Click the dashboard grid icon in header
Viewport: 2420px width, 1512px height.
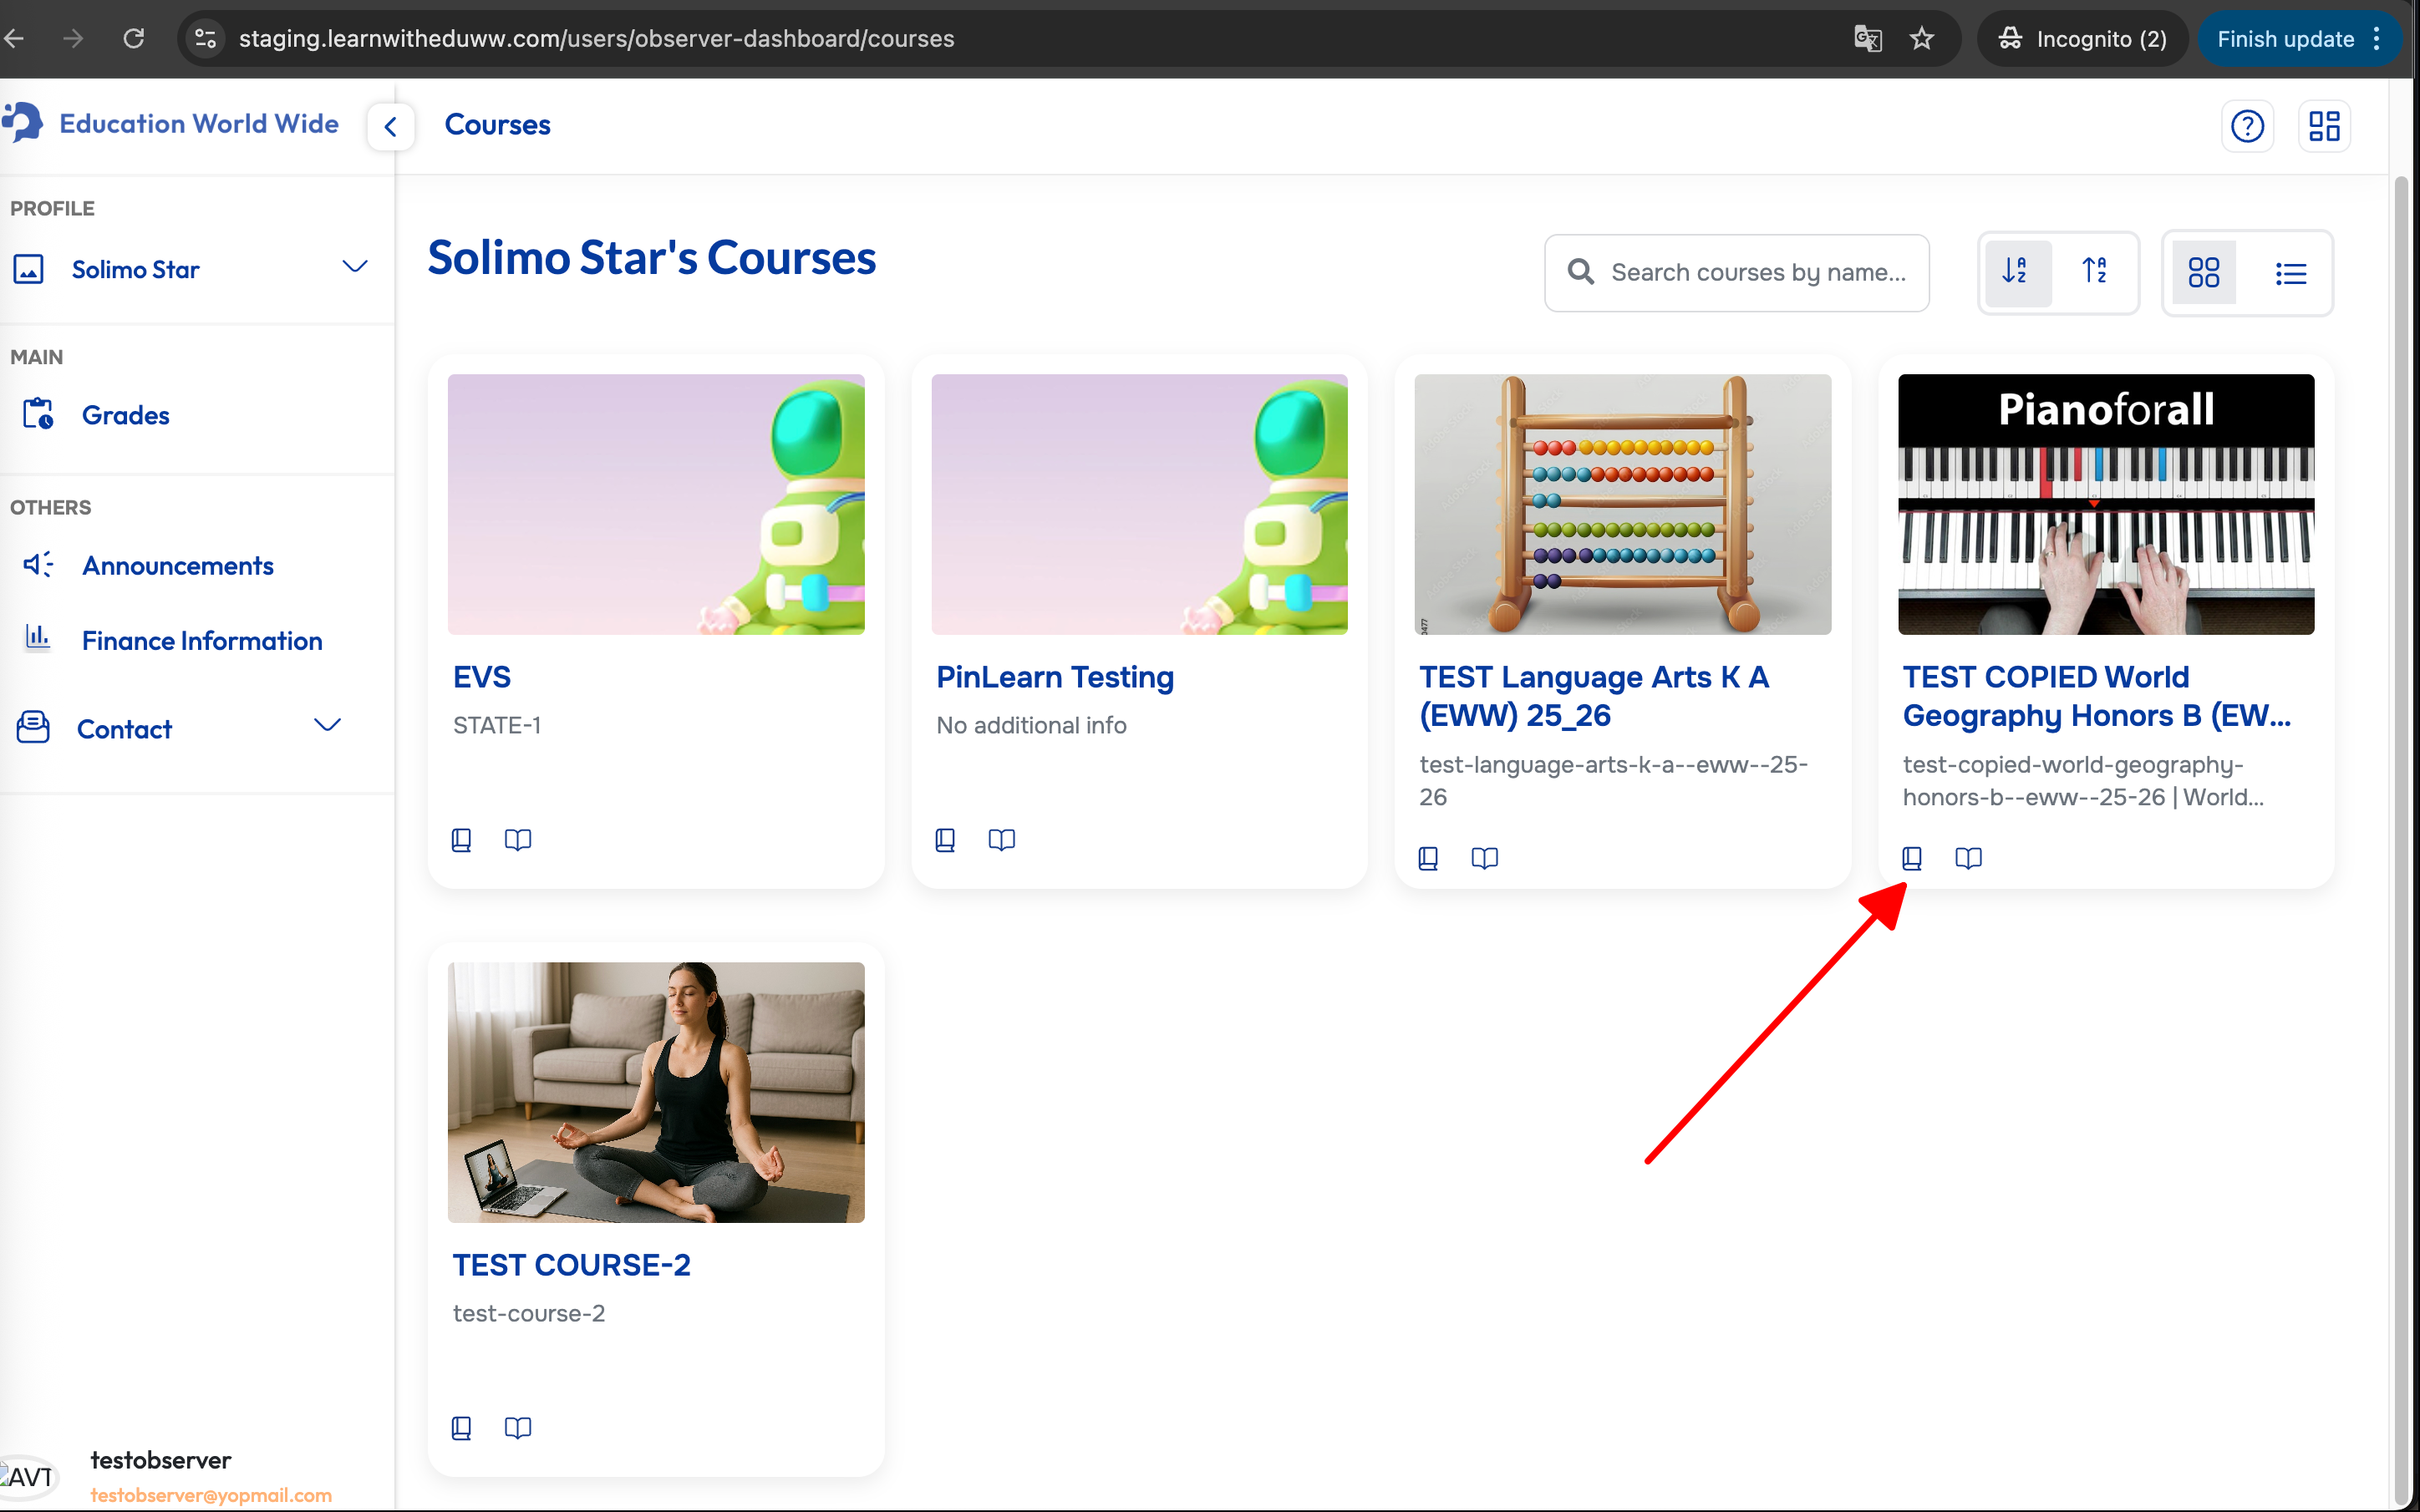pos(2323,126)
